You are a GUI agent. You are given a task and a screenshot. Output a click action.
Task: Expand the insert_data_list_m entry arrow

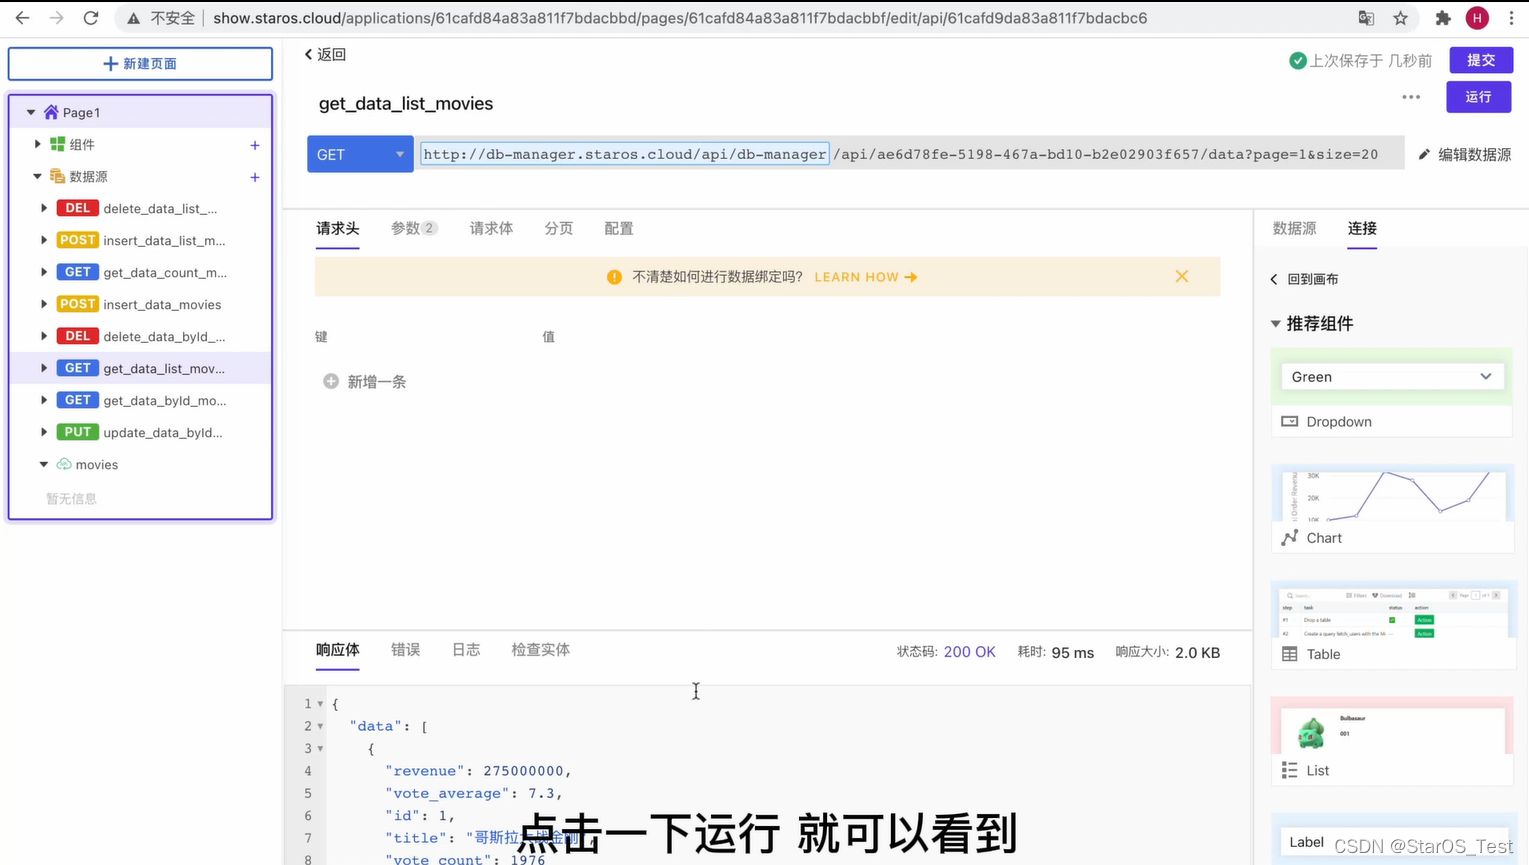click(x=44, y=240)
